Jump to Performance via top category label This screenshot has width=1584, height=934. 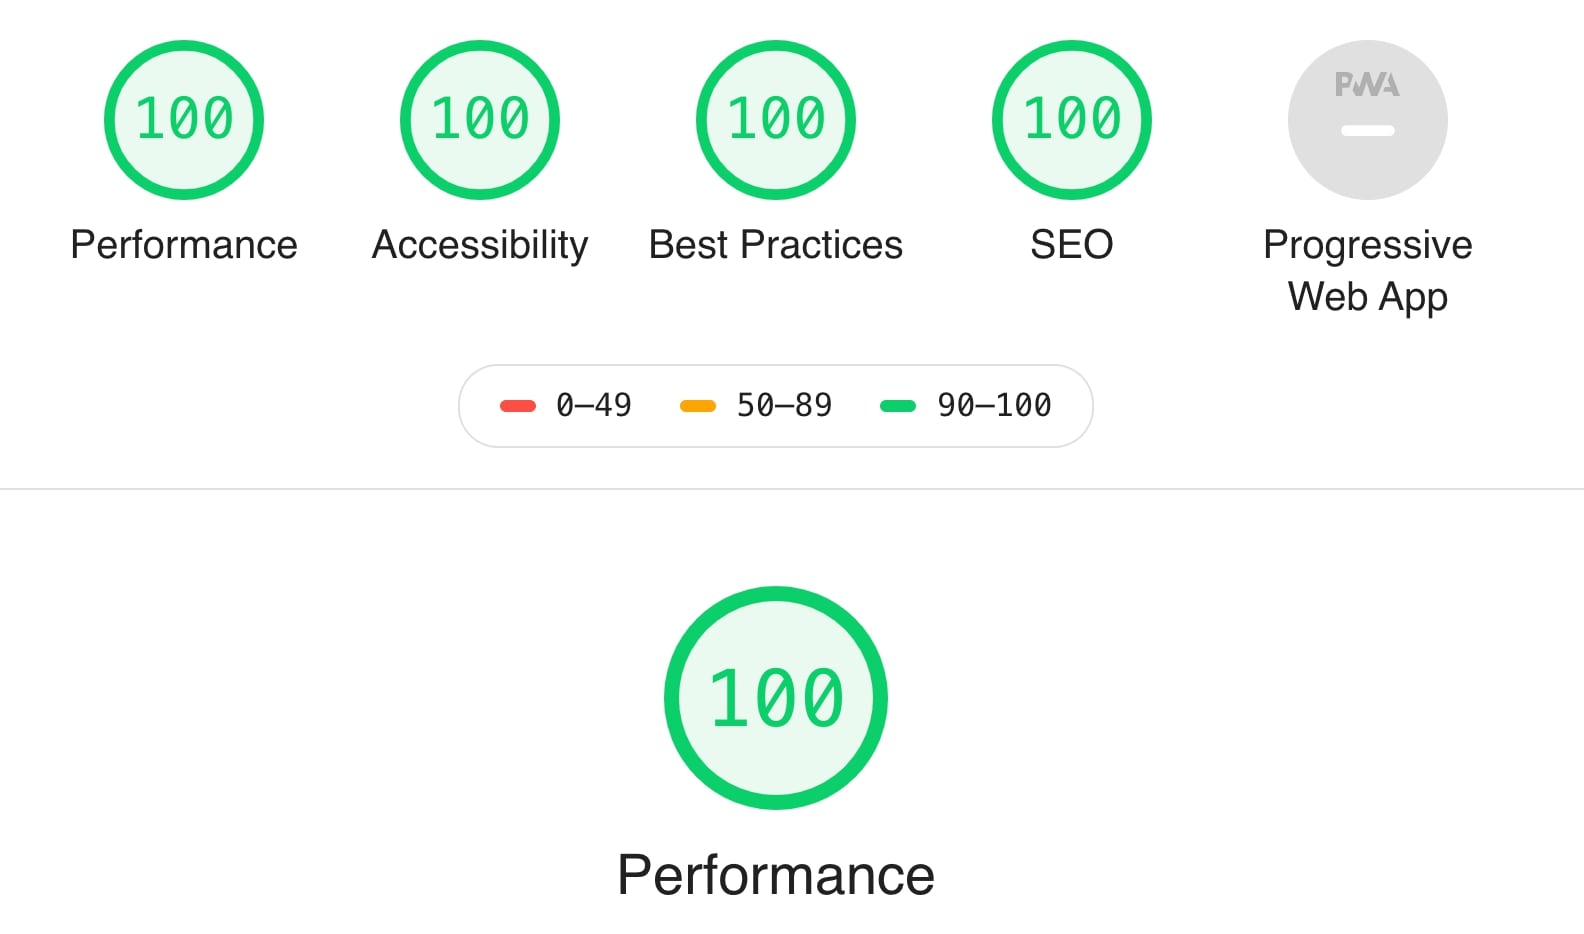point(184,245)
